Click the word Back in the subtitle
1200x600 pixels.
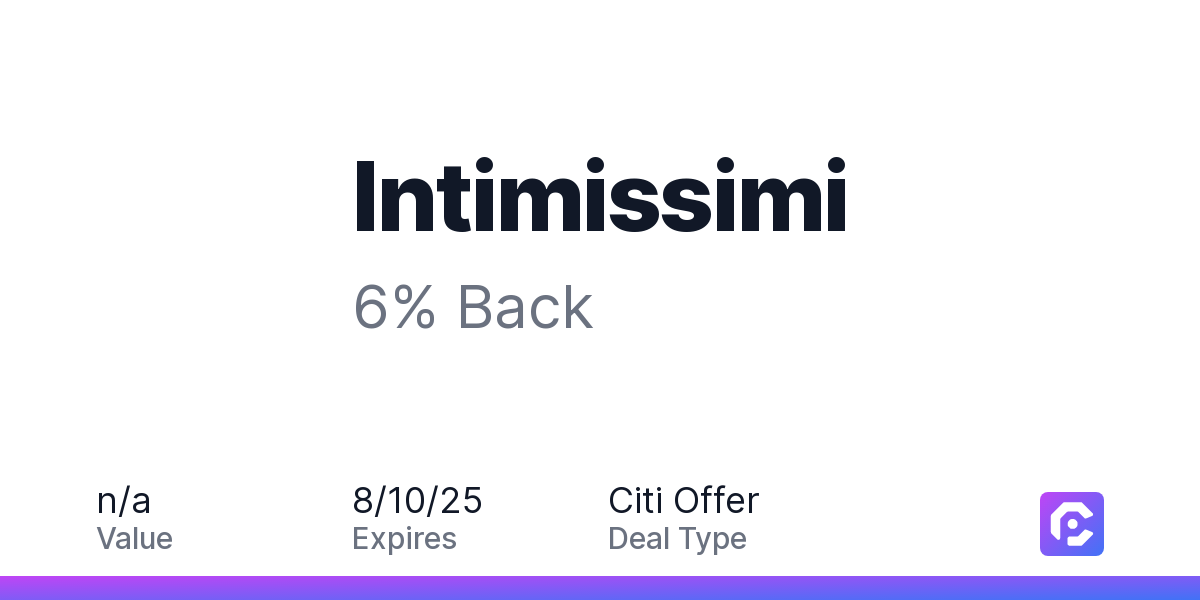click(526, 308)
